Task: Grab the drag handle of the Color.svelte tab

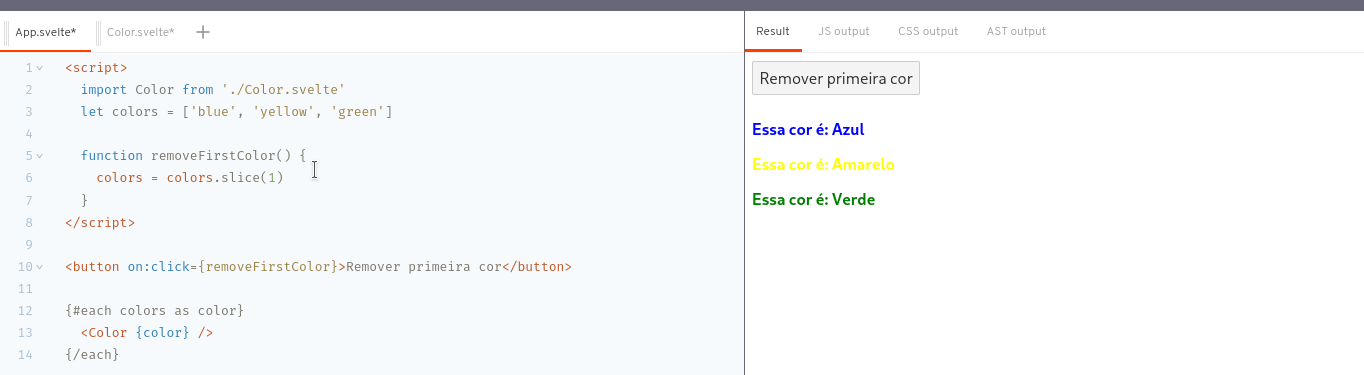Action: [99, 32]
